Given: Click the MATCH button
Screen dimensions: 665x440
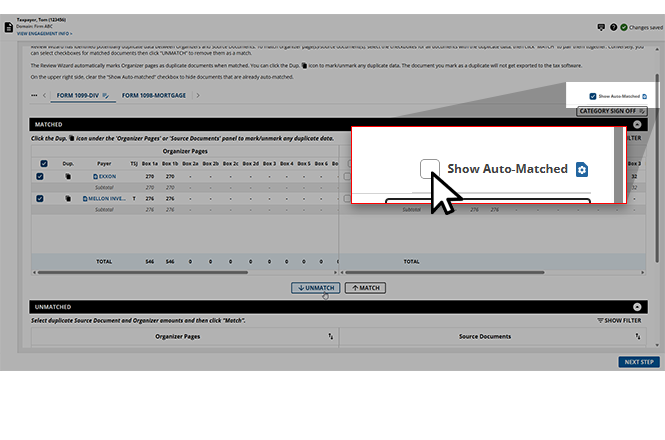Looking at the screenshot, I should coord(365,288).
